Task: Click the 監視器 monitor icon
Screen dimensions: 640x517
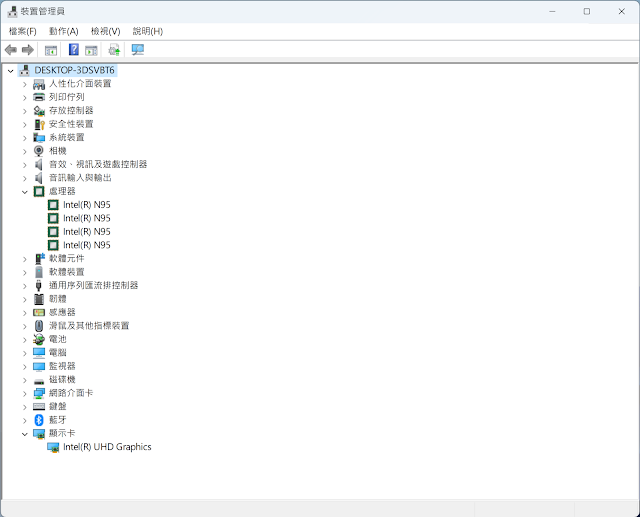Action: [39, 366]
